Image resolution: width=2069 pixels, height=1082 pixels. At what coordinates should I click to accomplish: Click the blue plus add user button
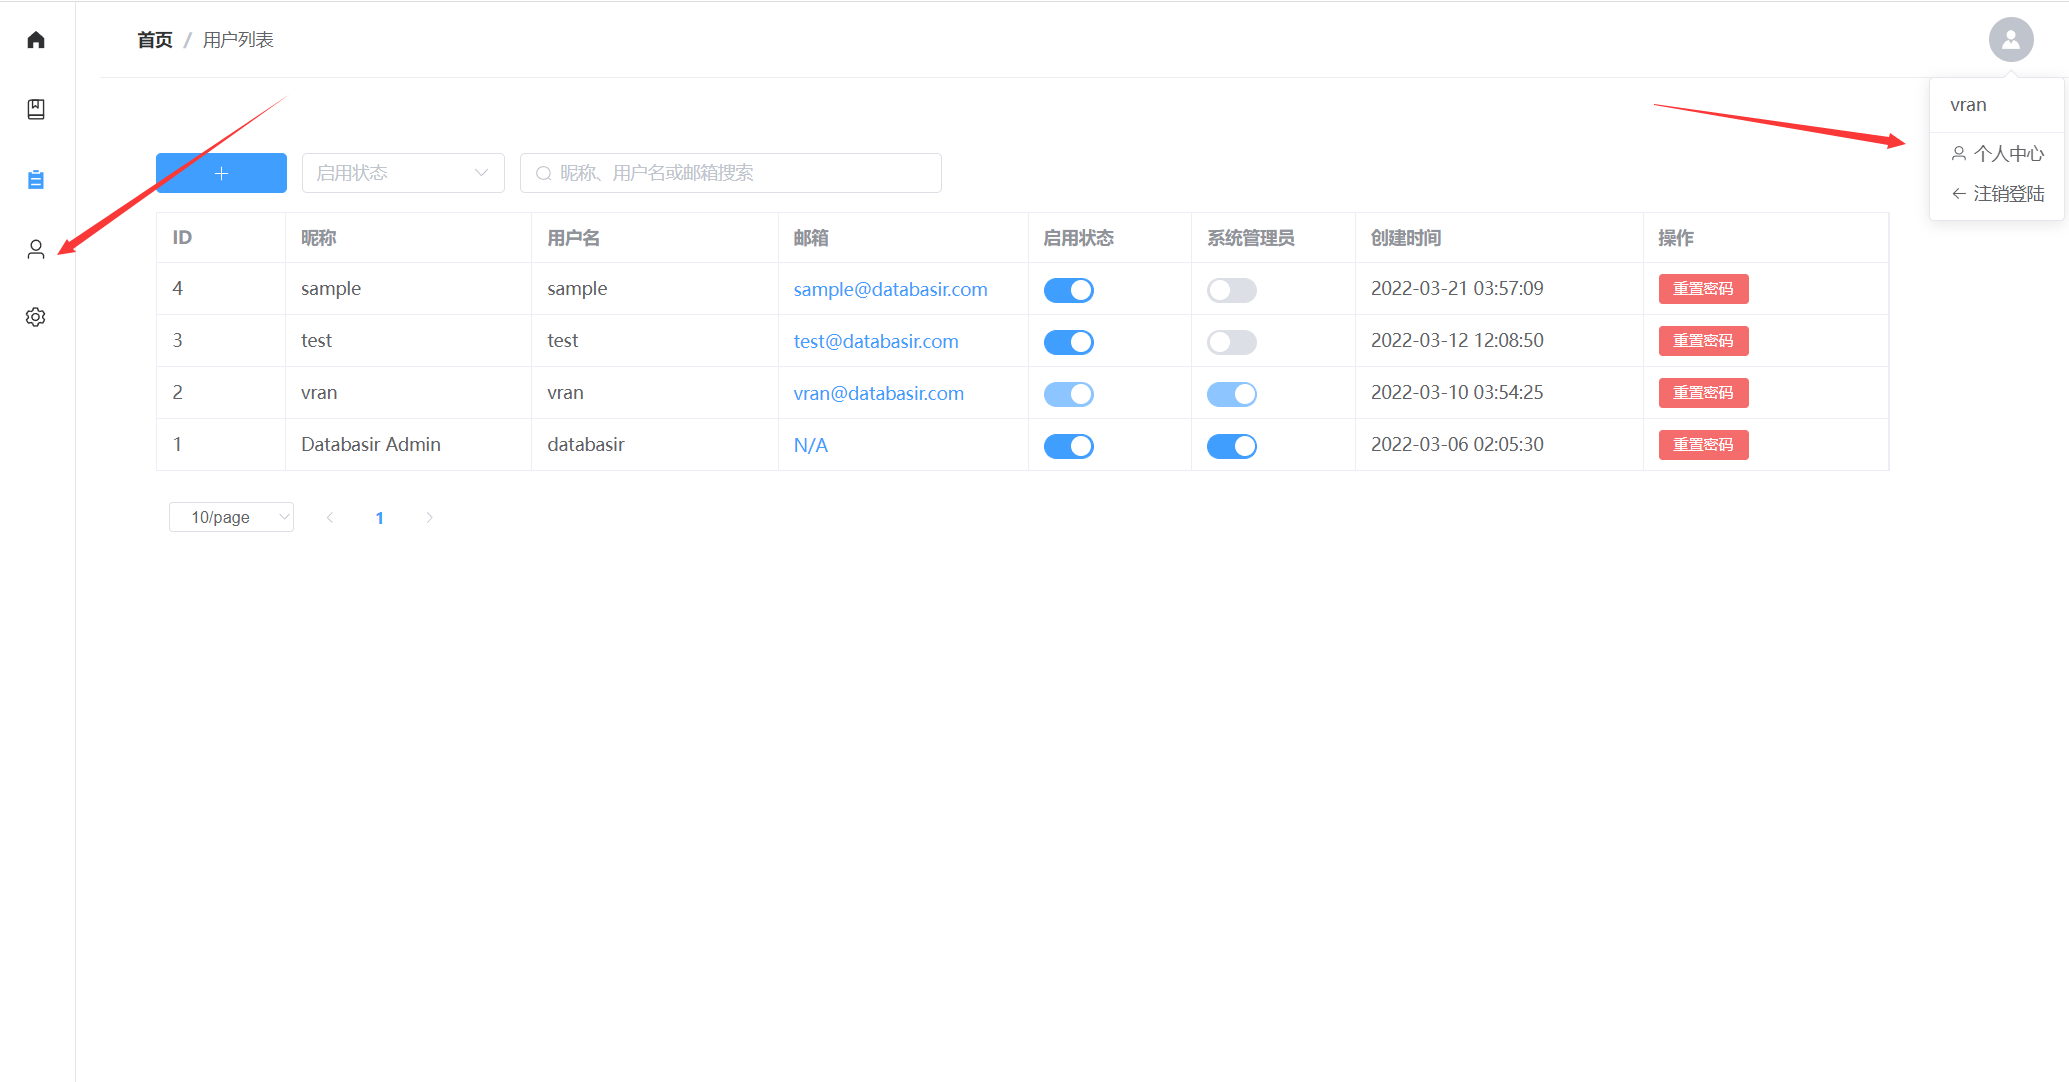(x=221, y=173)
